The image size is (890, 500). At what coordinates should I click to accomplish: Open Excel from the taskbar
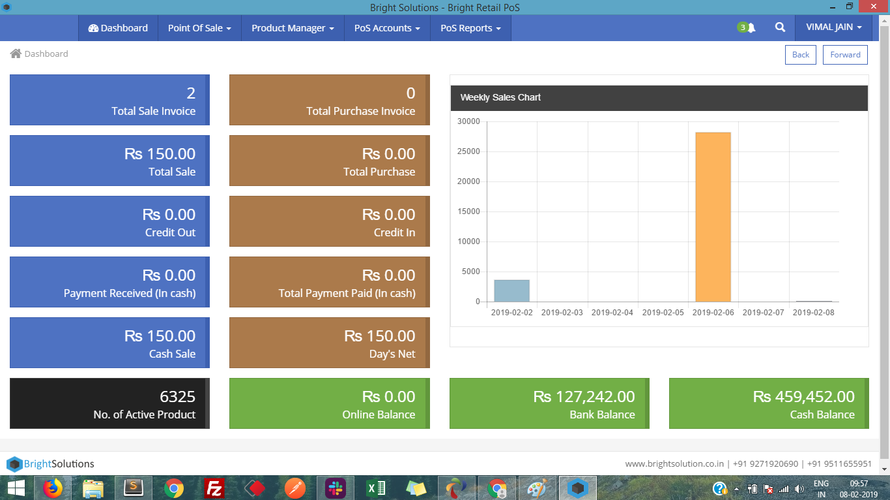pyautogui.click(x=376, y=488)
